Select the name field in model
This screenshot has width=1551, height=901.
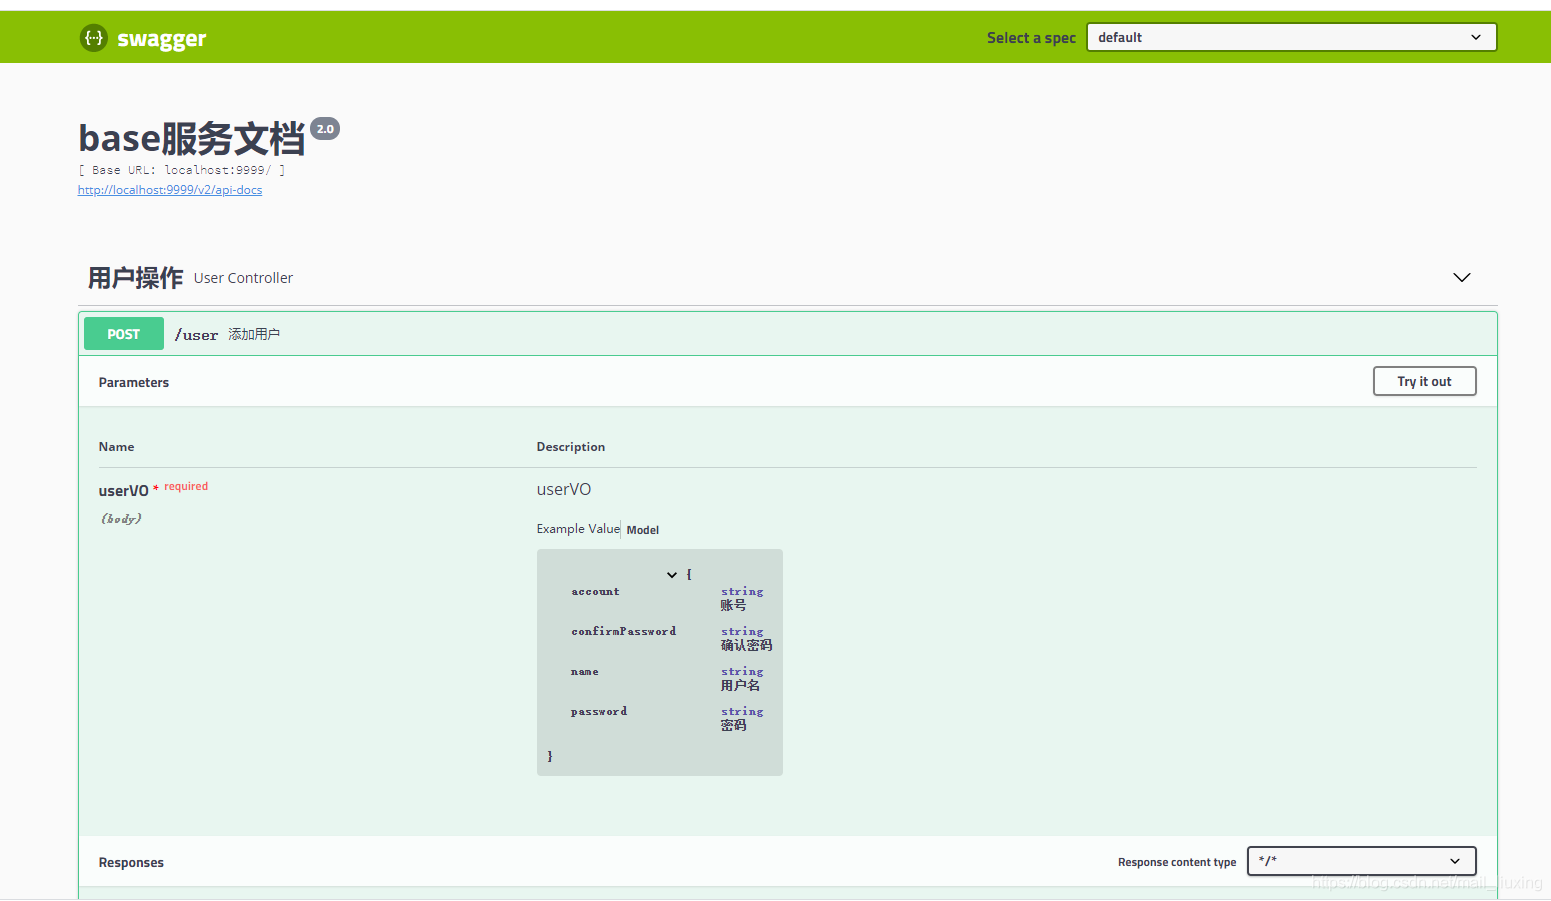[585, 672]
